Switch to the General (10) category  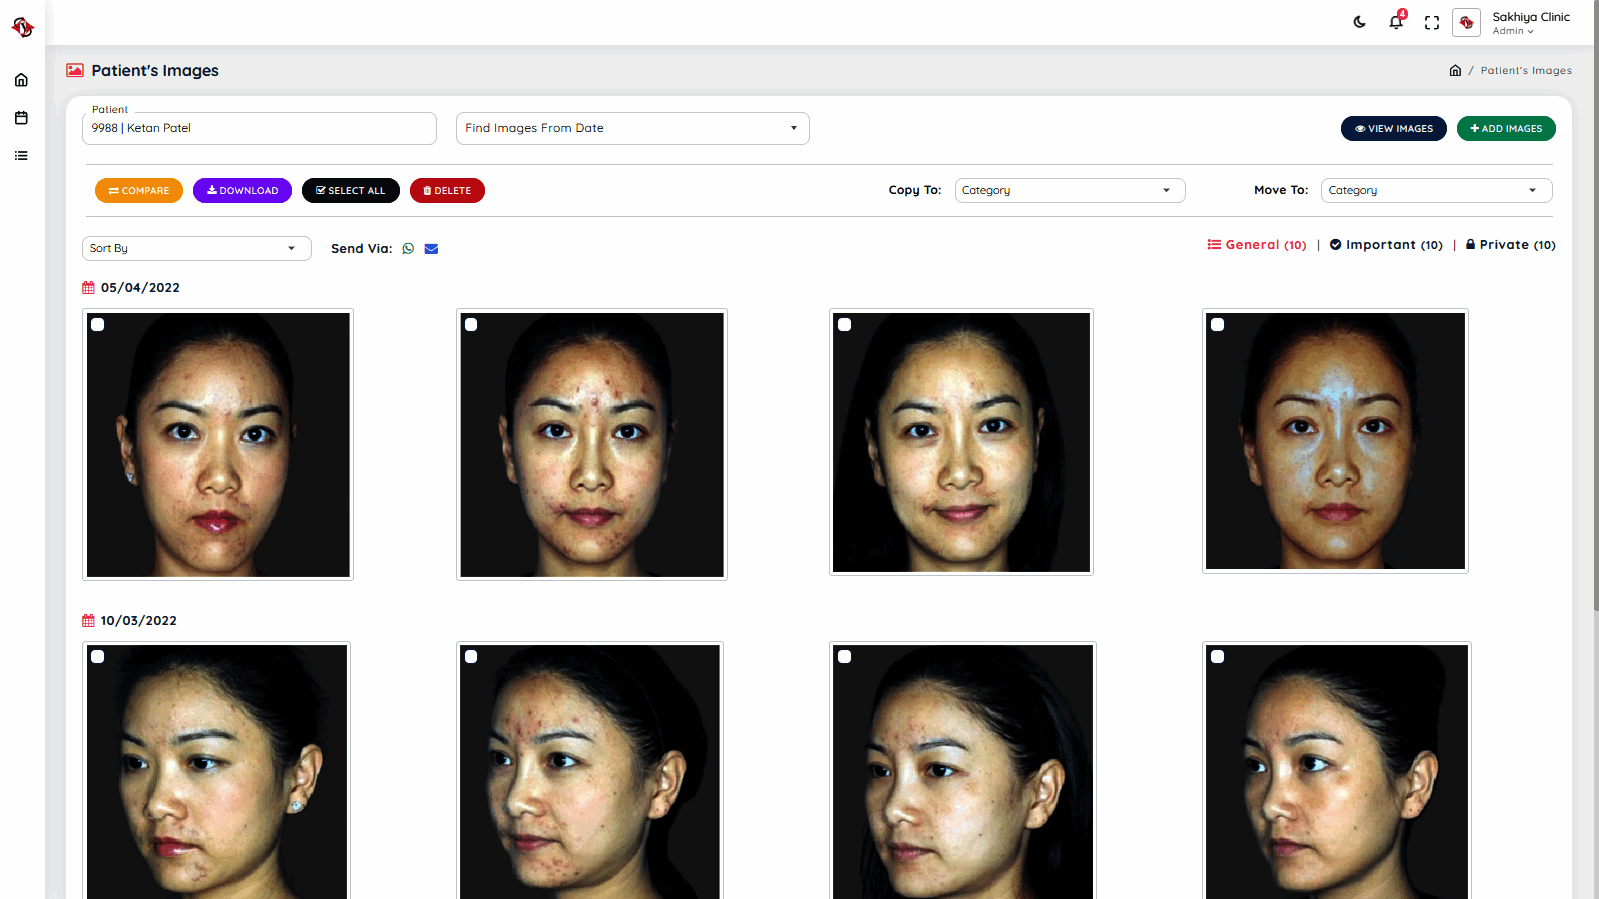(x=1256, y=245)
